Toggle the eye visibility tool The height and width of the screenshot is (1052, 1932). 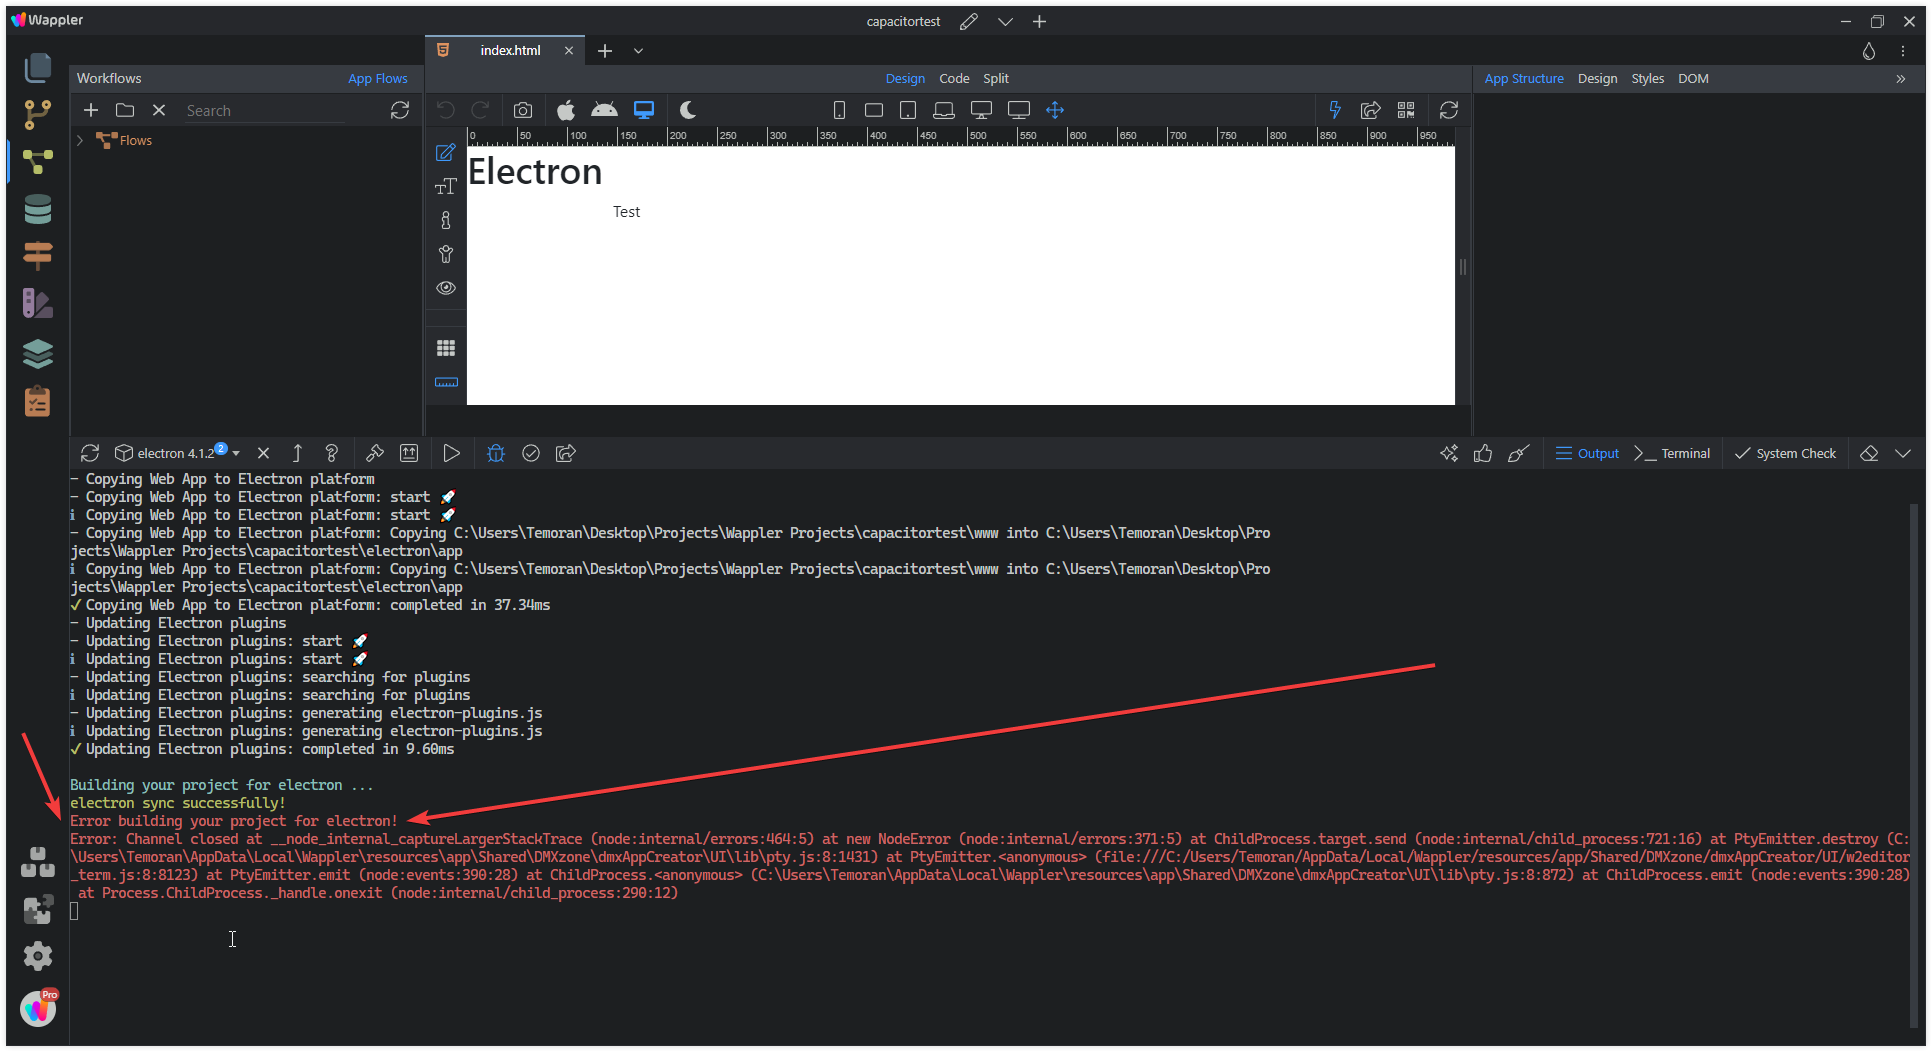pos(446,288)
